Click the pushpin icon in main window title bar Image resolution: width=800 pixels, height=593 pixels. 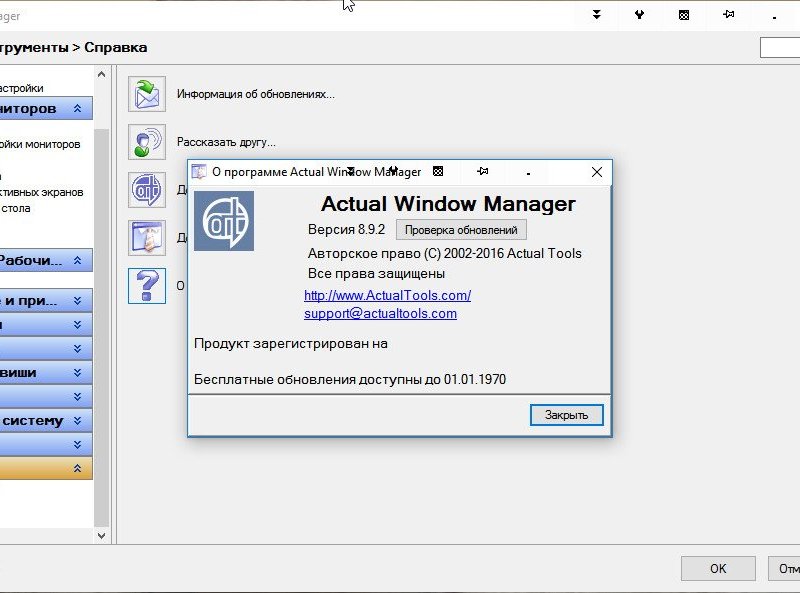pyautogui.click(x=729, y=15)
